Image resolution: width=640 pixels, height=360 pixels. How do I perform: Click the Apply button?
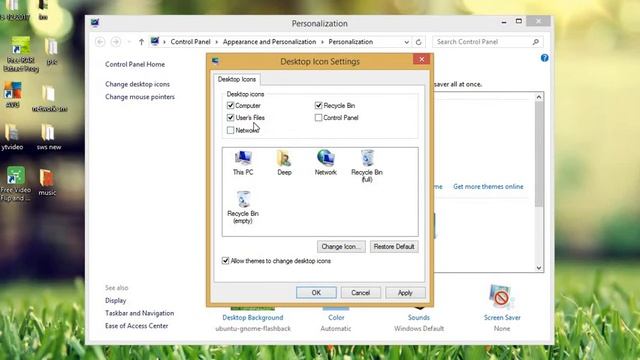tap(405, 293)
